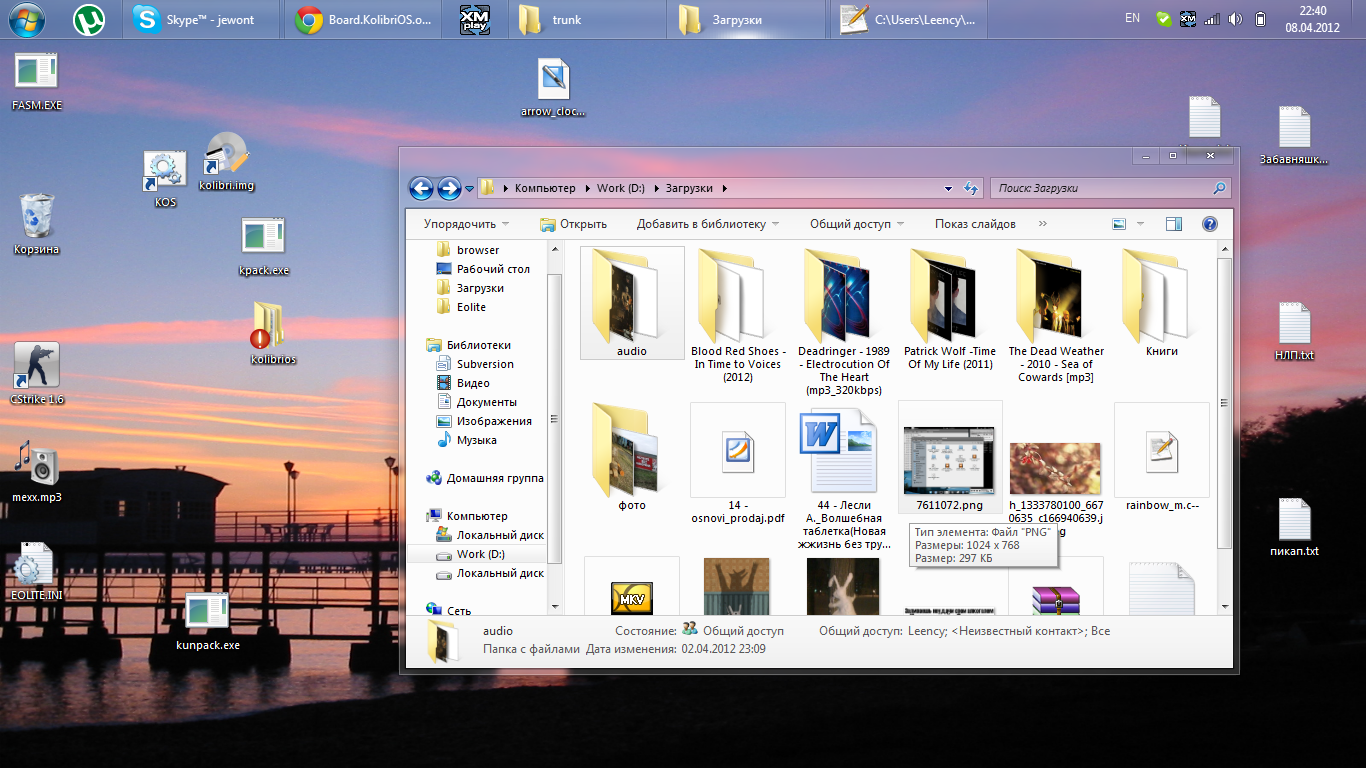The width and height of the screenshot is (1366, 768).
Task: Click the Help question mark icon
Action: [x=1209, y=224]
